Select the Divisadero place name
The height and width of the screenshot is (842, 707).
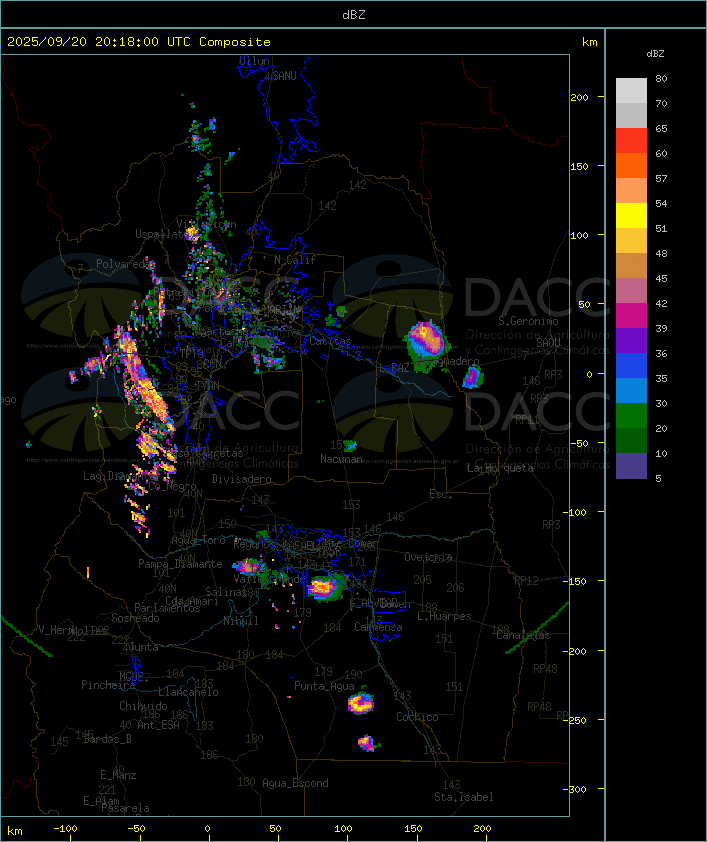pos(242,479)
